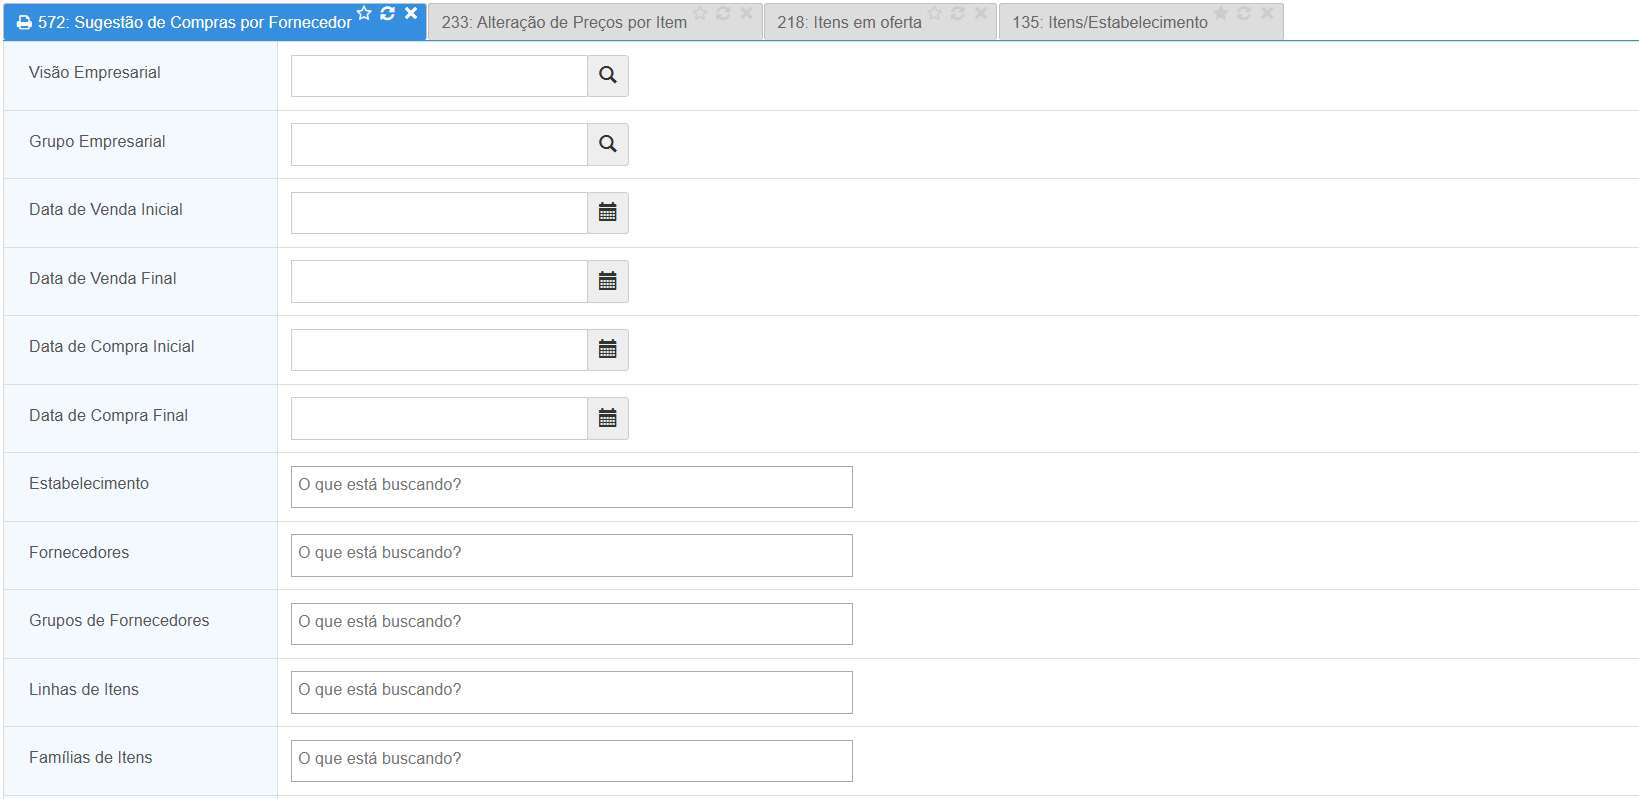Click the Famílias de Itens label
Screen dimensions: 1639x799
[91, 757]
